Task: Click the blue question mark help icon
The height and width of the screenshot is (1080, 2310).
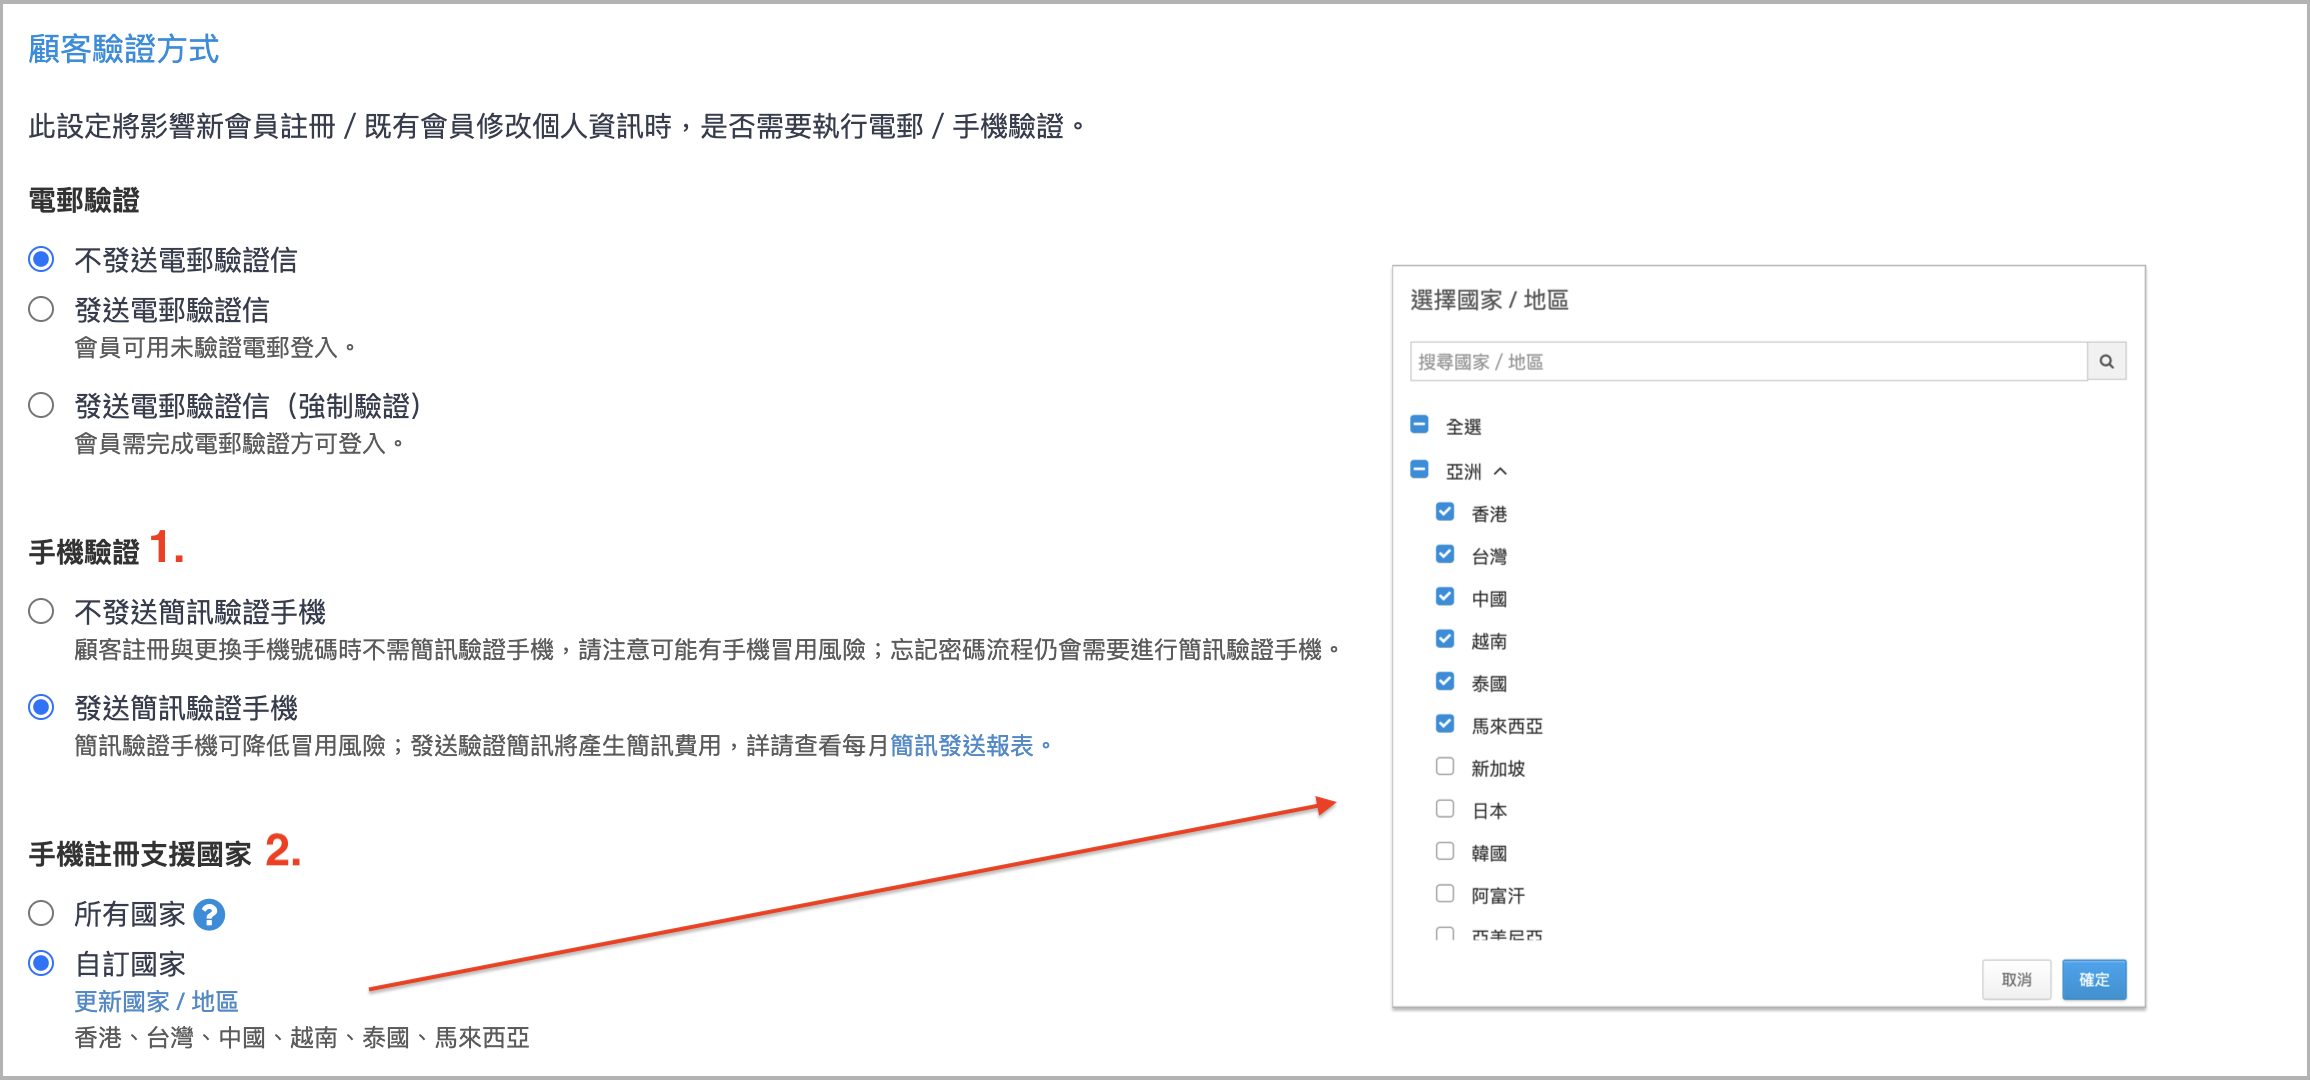Action: click(209, 915)
